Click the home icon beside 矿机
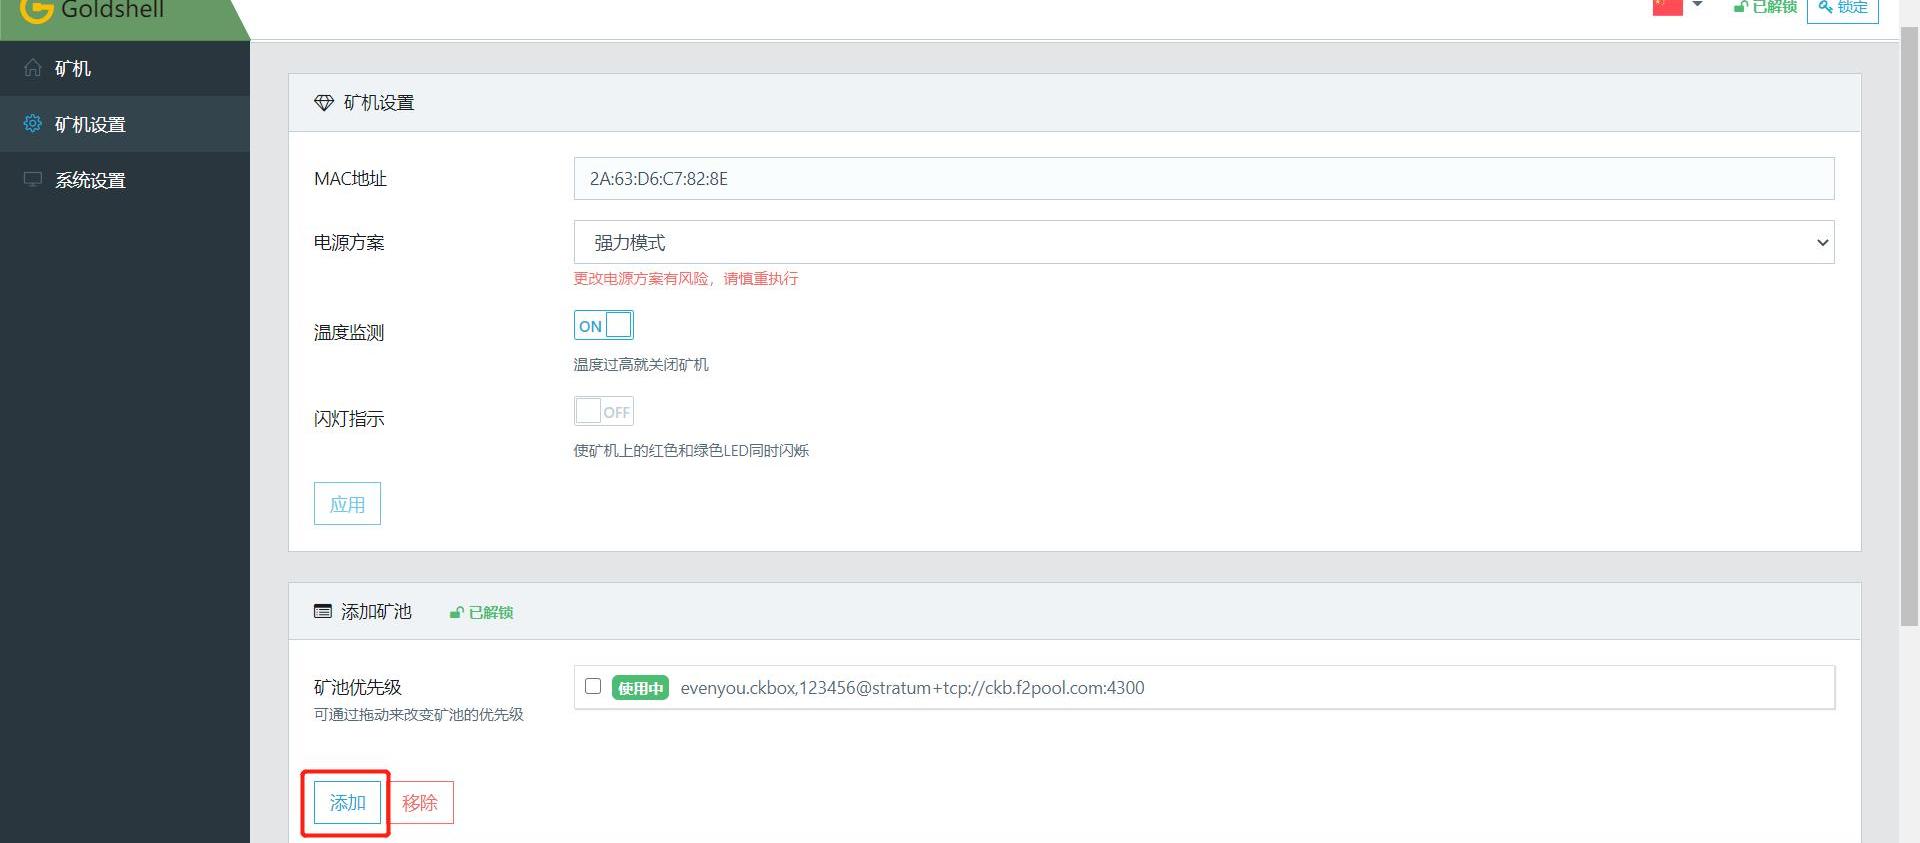1920x843 pixels. (x=33, y=68)
